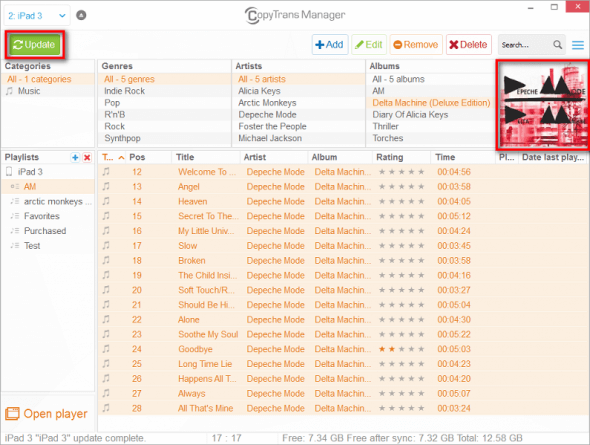Select the track titled Long Time Lie
This screenshot has height=445, width=590.
[x=205, y=364]
